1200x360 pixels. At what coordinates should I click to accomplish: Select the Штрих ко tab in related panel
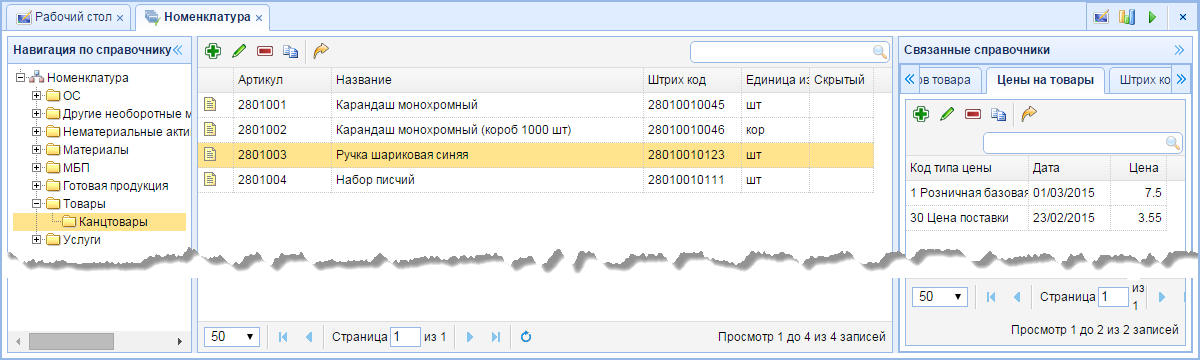(x=1145, y=79)
